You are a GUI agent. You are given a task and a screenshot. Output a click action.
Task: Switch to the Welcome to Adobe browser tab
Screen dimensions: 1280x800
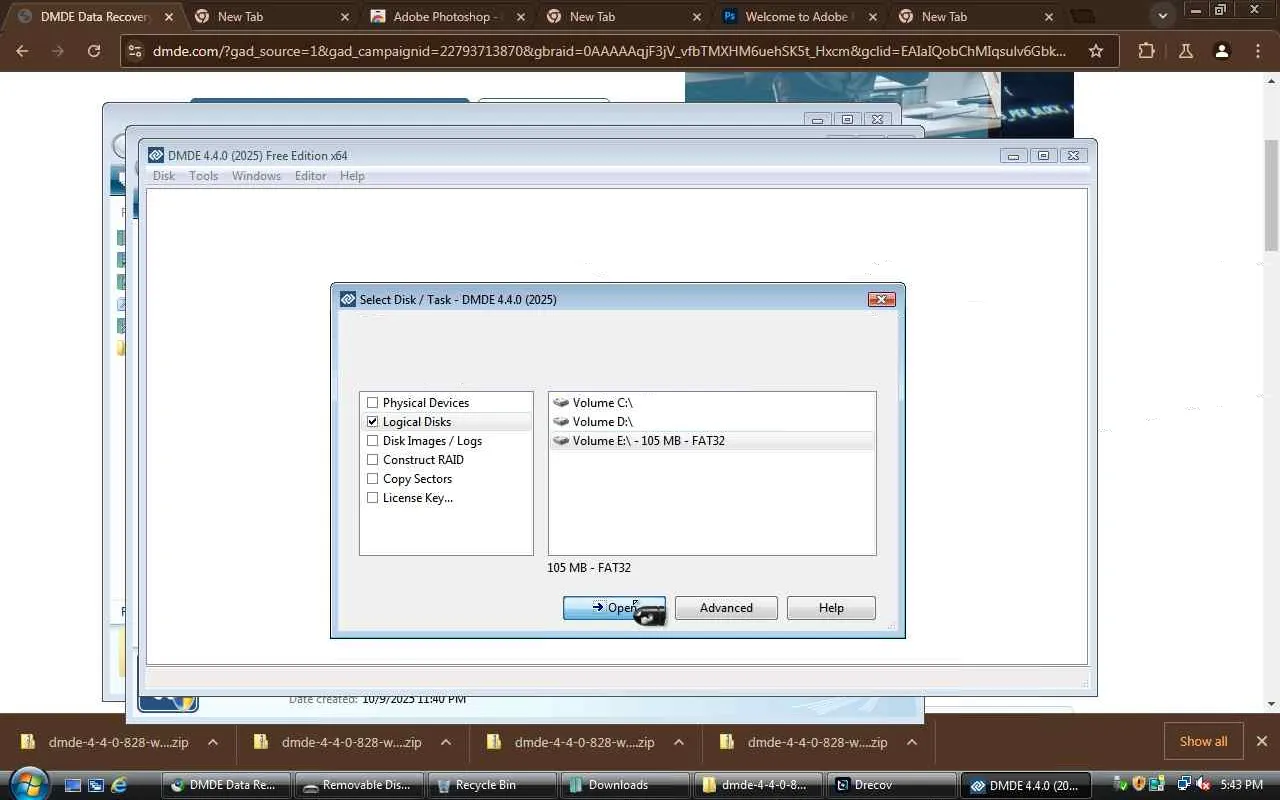point(798,17)
